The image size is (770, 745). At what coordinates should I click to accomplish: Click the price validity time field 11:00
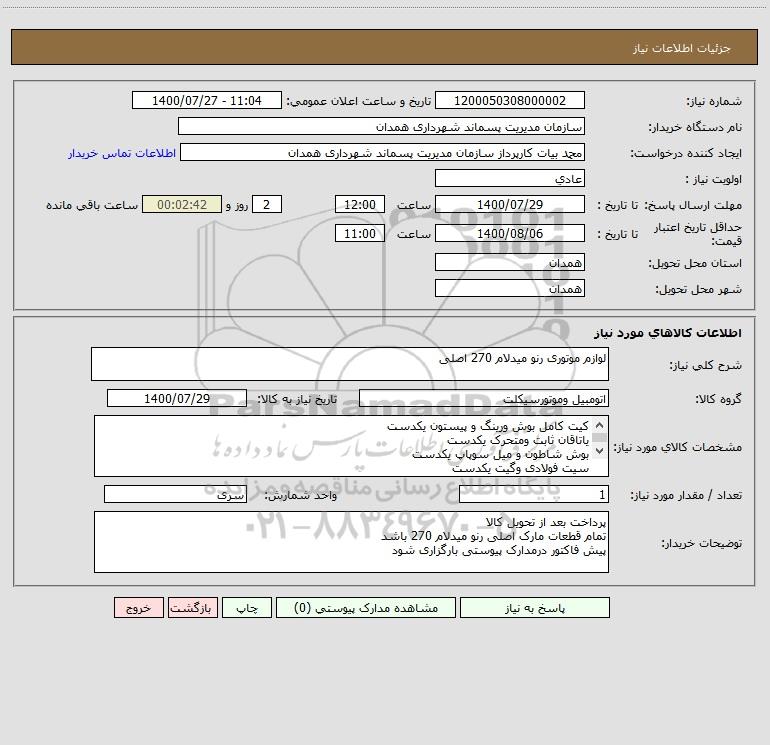[359, 233]
